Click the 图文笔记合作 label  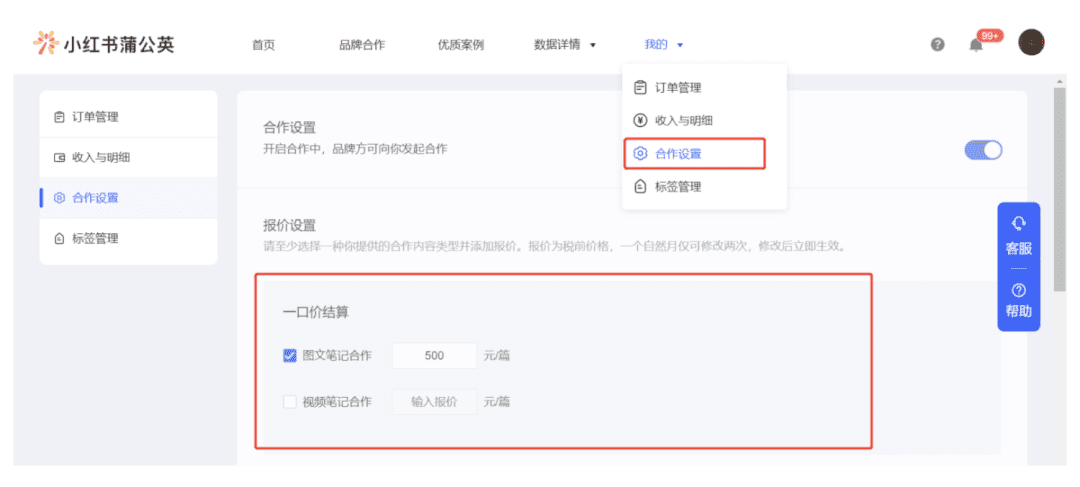click(x=337, y=355)
